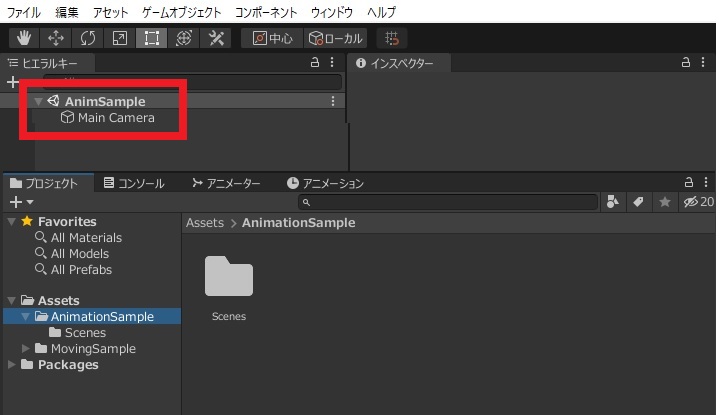Lock the Inspector panel
Screen dimensions: 720x415
[x=686, y=62]
